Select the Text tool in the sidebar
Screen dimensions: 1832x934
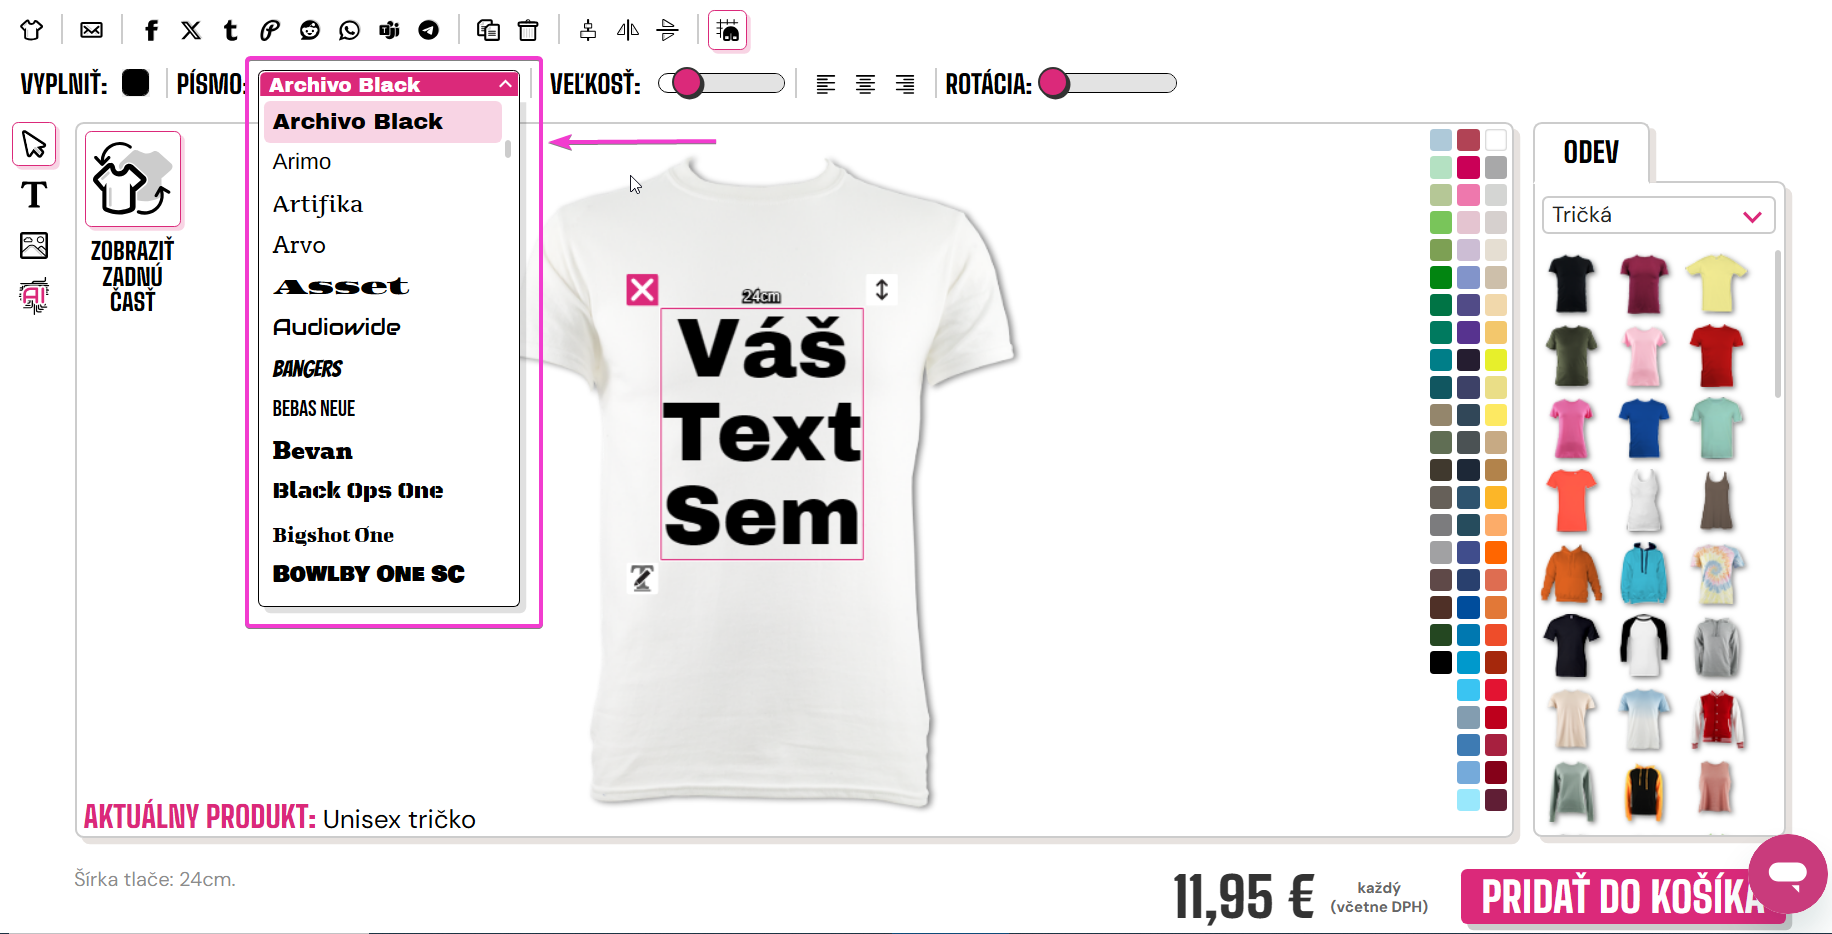pyautogui.click(x=34, y=194)
